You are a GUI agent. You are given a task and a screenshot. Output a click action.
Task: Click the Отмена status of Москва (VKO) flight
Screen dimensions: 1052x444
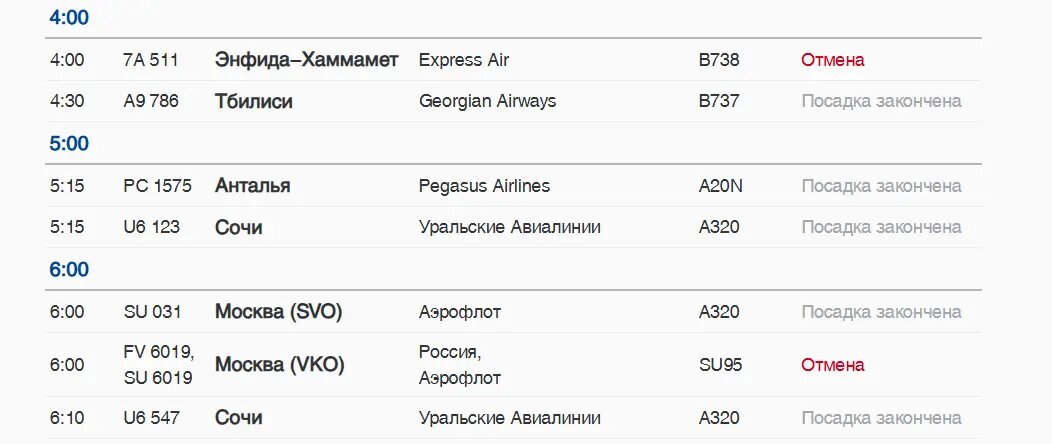pos(833,365)
